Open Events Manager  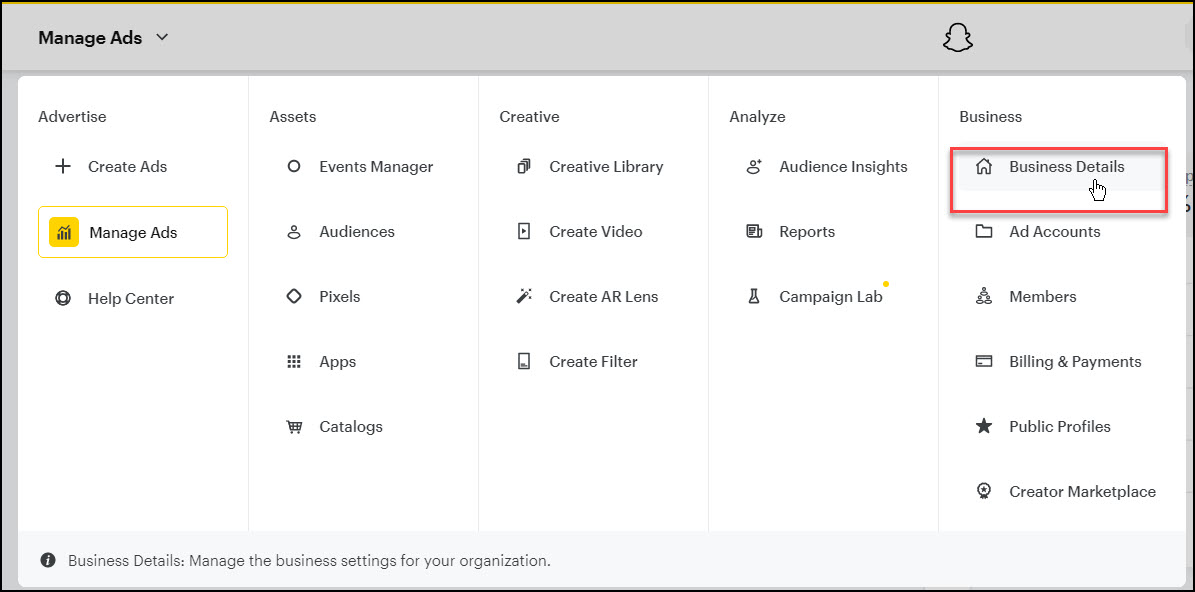click(x=376, y=166)
